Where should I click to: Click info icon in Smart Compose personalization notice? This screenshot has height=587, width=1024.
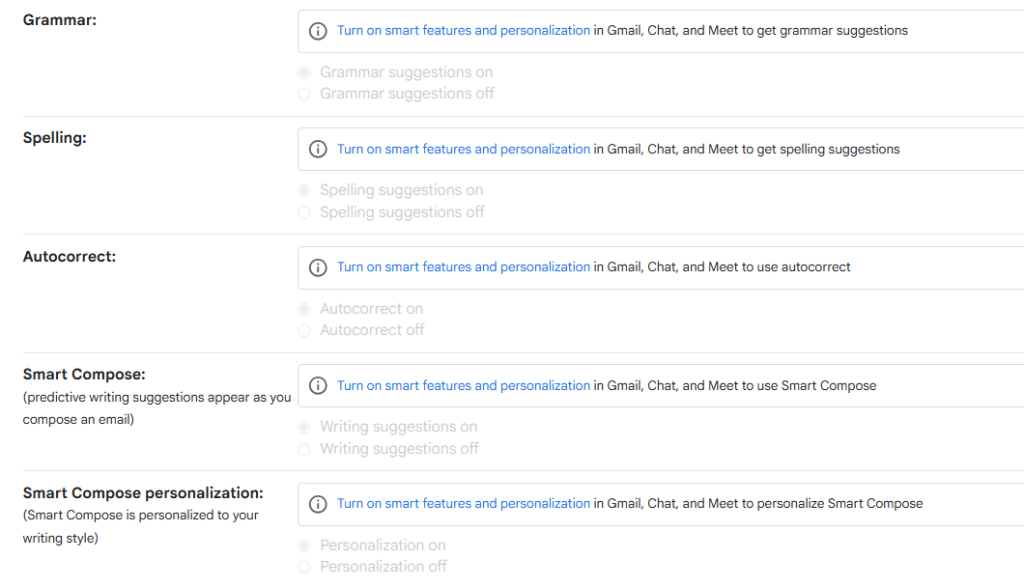(x=318, y=504)
